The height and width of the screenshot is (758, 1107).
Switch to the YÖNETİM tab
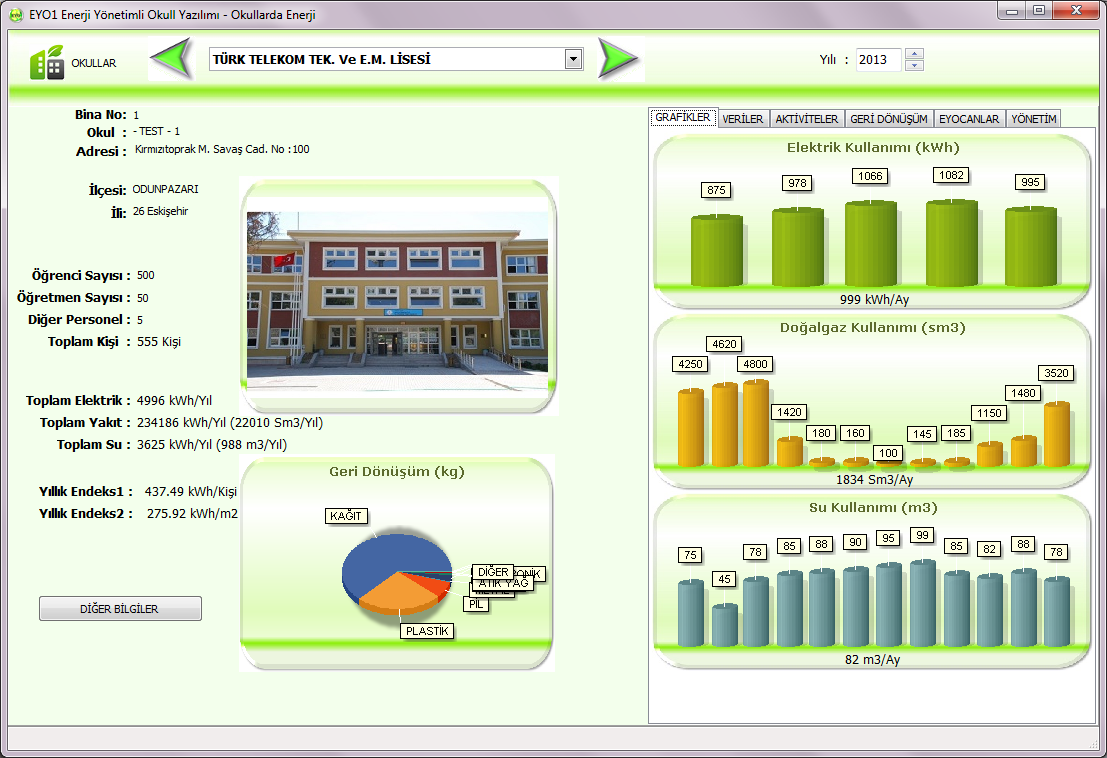click(1033, 119)
